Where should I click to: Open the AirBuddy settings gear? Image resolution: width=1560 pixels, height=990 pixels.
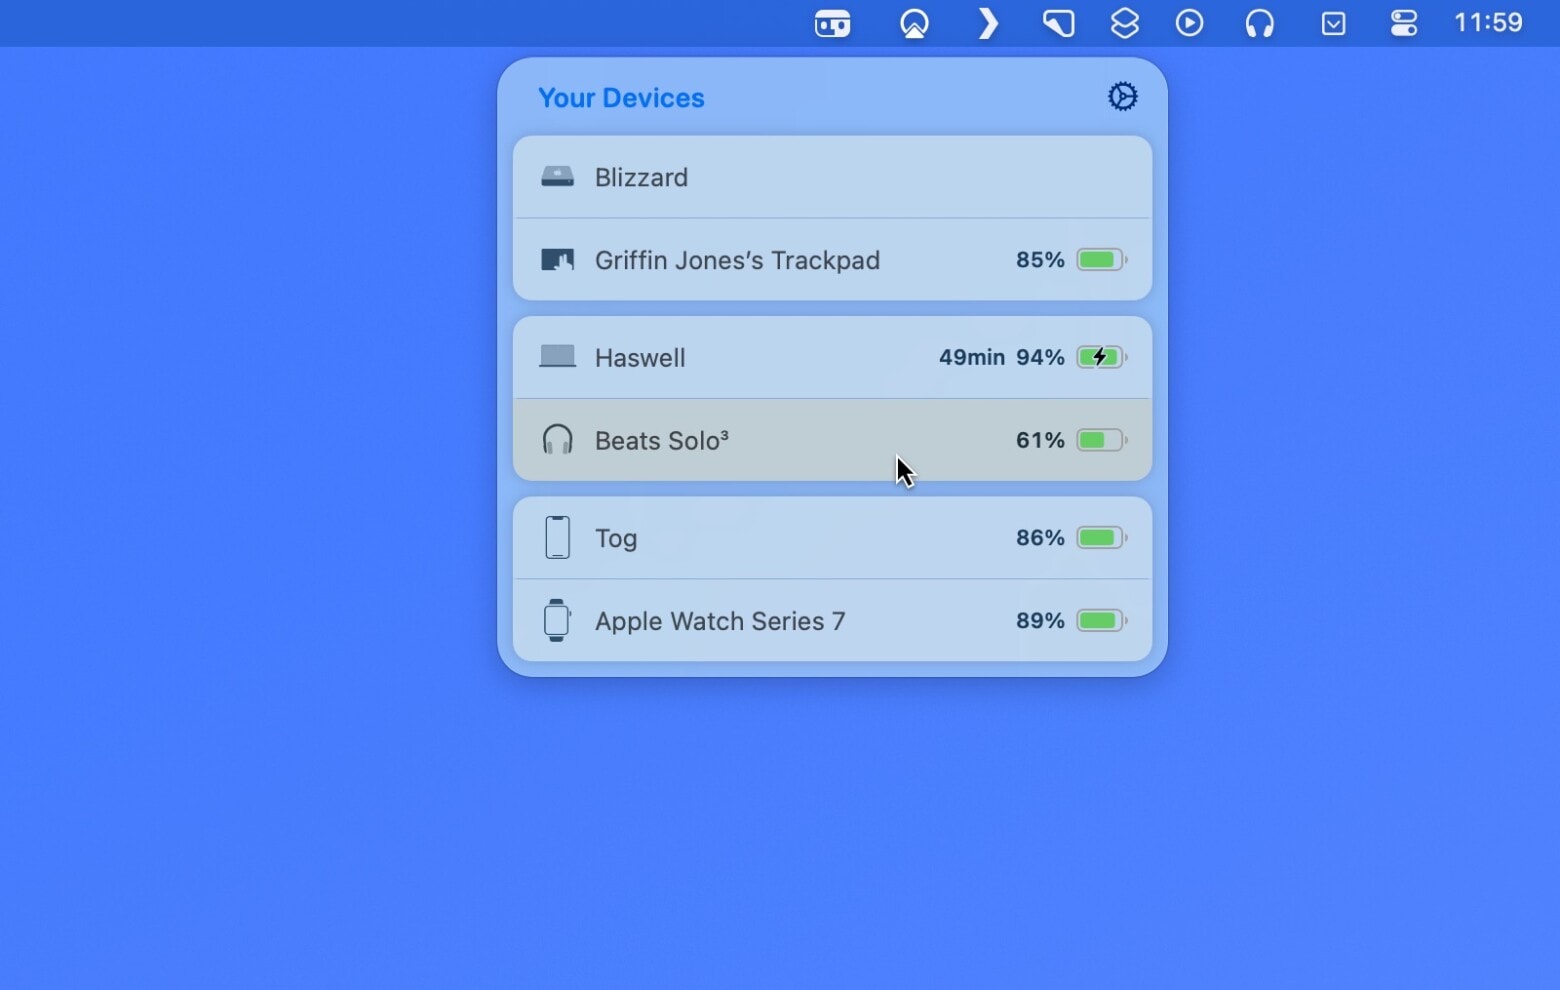[x=1122, y=96]
